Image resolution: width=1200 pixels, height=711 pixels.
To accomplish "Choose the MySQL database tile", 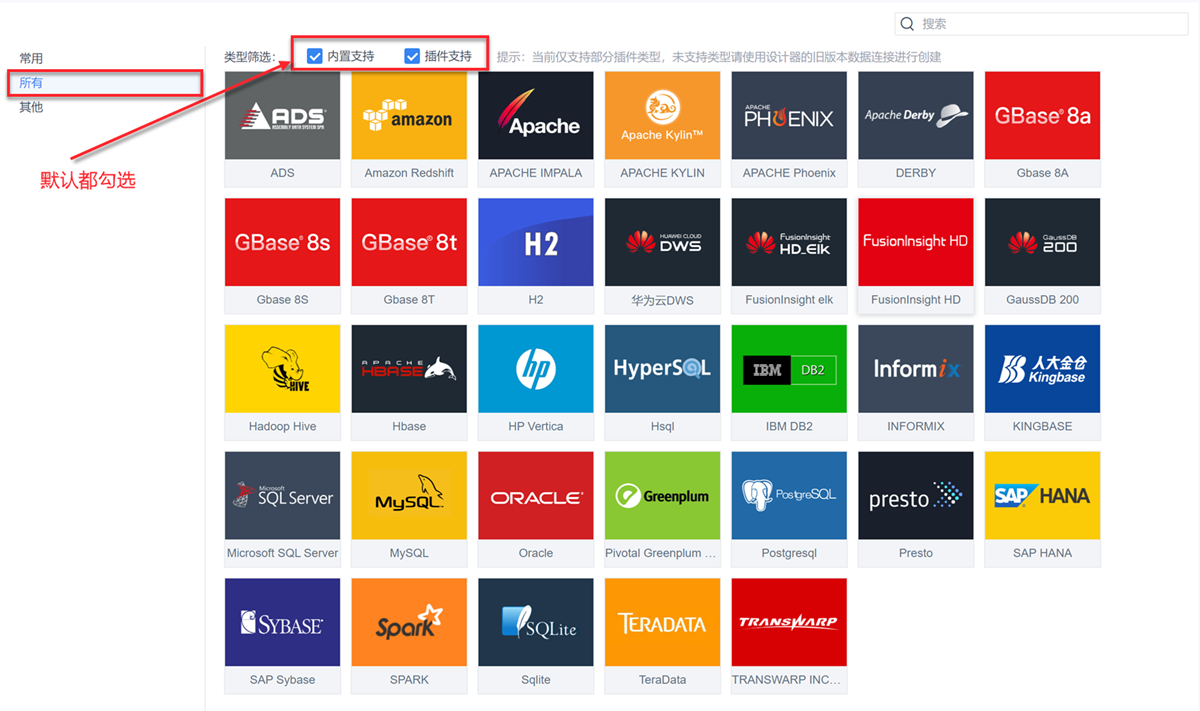I will click(409, 510).
